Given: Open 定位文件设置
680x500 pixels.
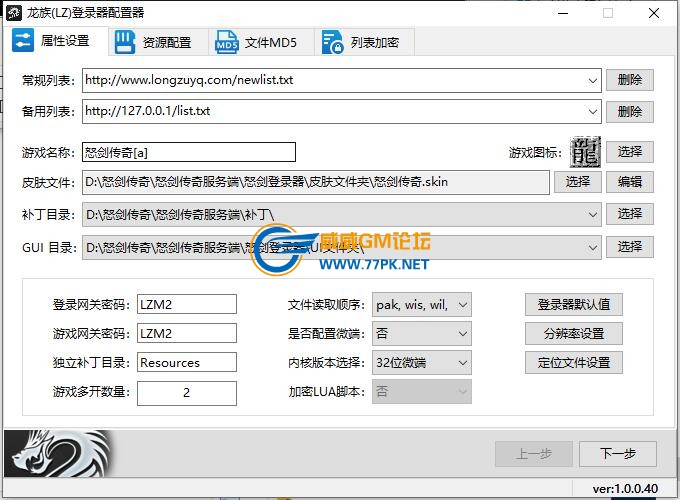Looking at the screenshot, I should click(x=574, y=363).
